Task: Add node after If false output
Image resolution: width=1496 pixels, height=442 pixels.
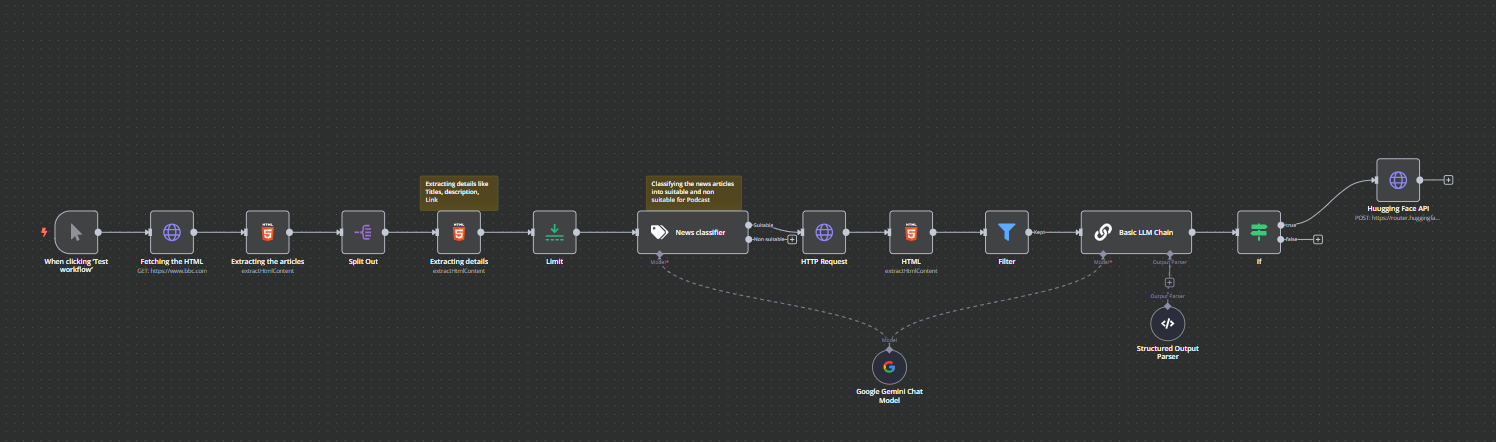Action: [x=1318, y=239]
